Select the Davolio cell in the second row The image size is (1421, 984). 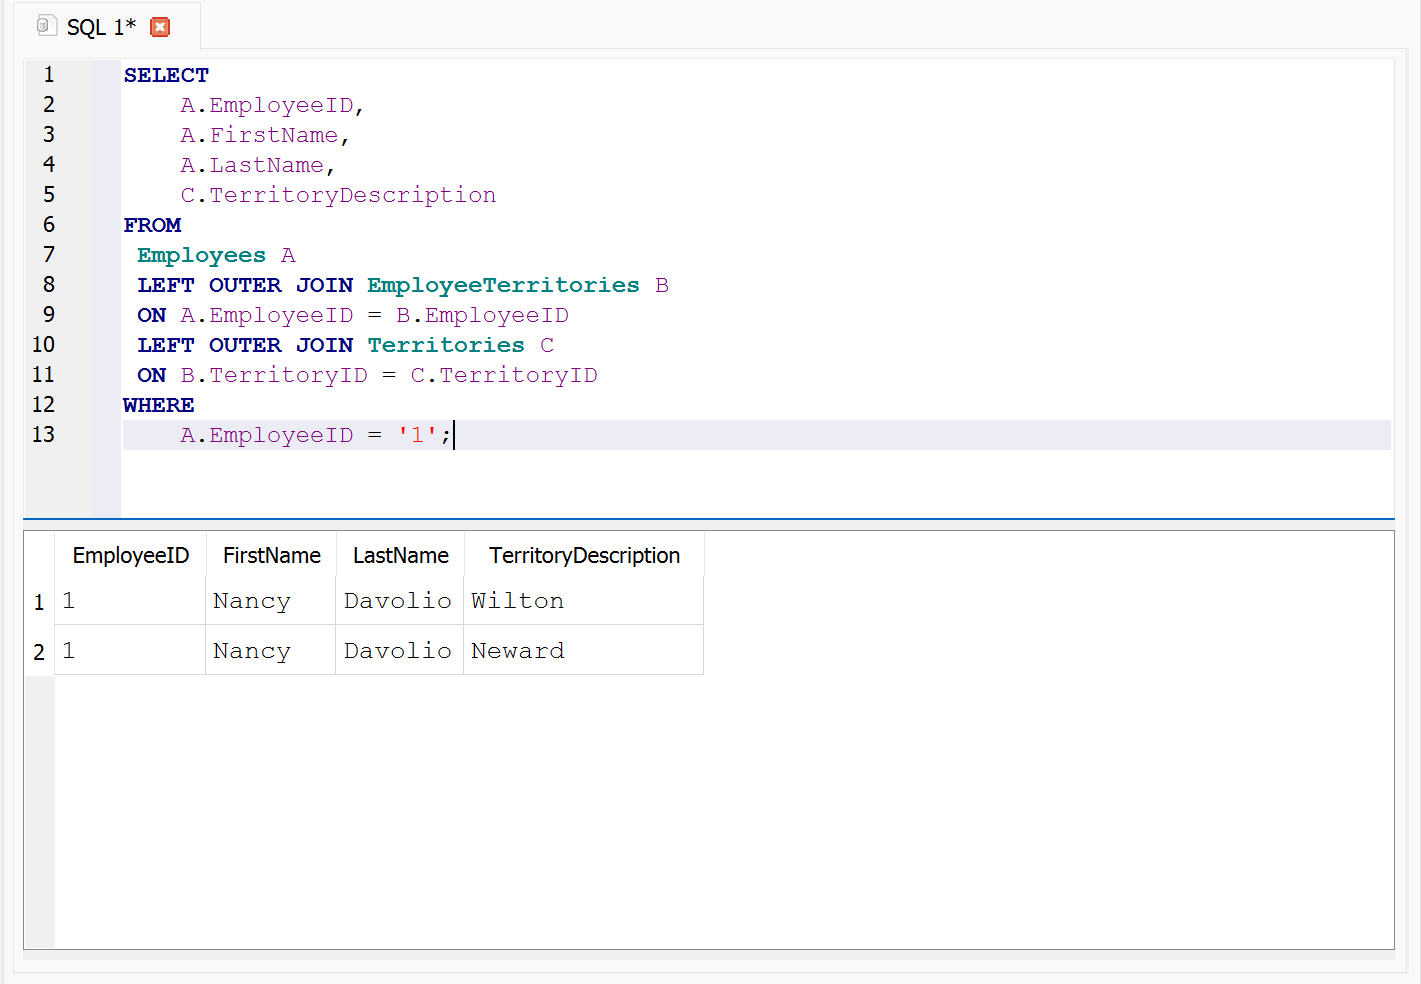click(x=398, y=651)
